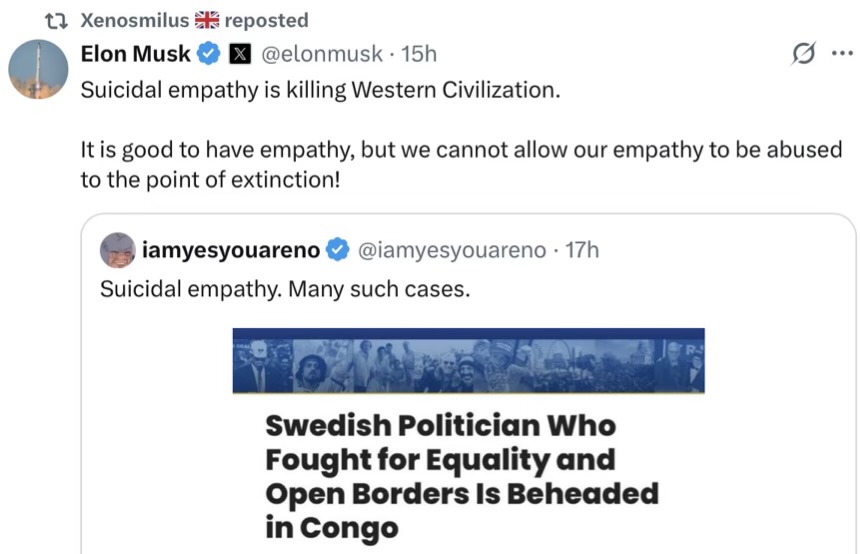Screen dimensions: 860x554
Task: Open the @iamyesyouareno handle
Action: coord(451,250)
